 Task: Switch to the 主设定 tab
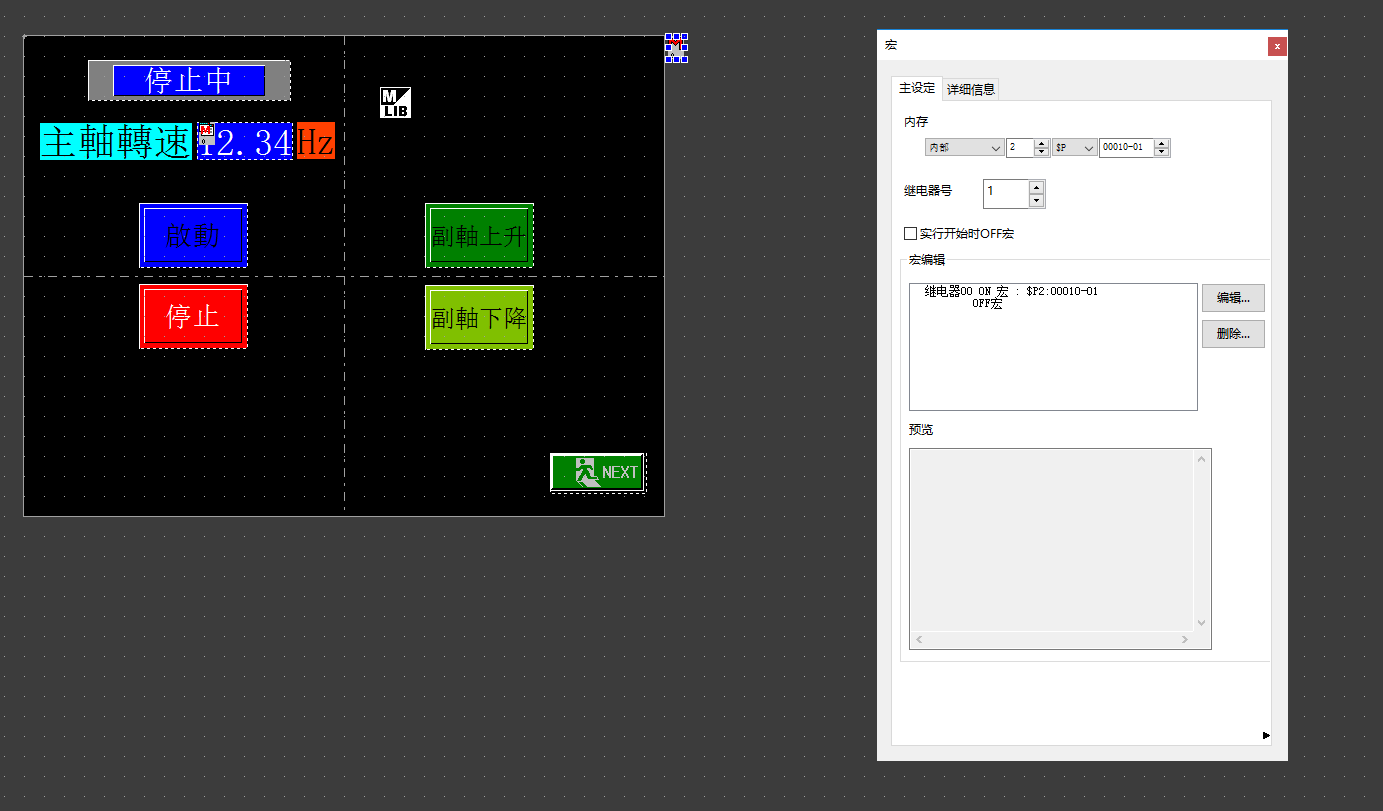click(x=917, y=88)
